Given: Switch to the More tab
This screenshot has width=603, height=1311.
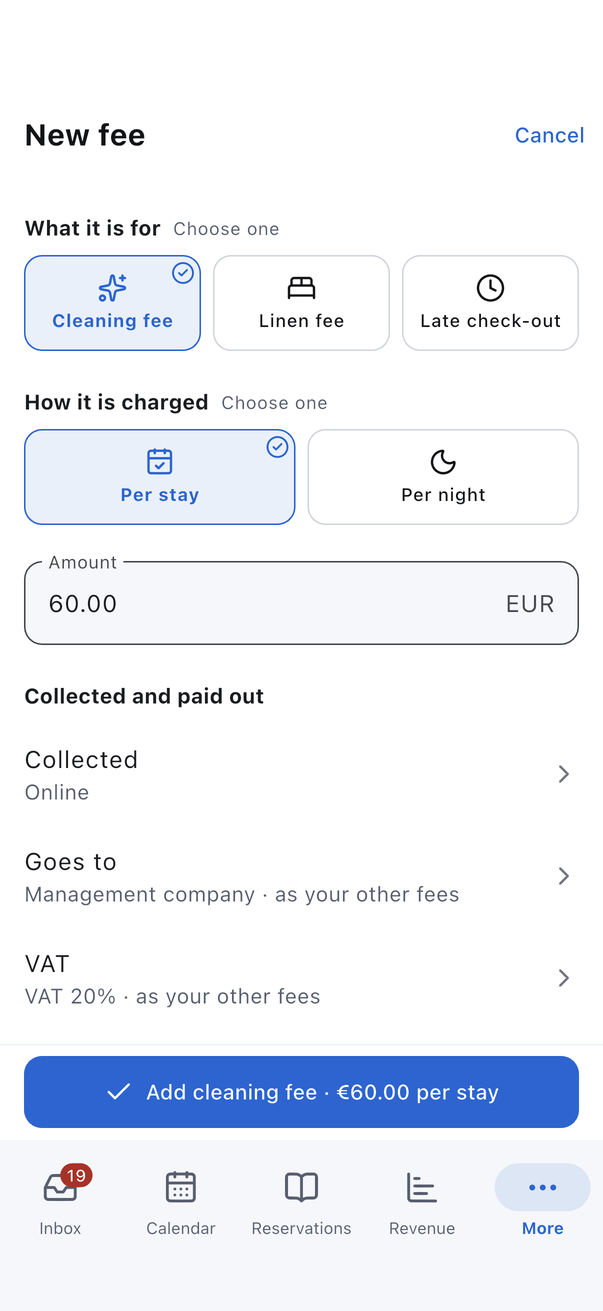Looking at the screenshot, I should pos(543,1200).
